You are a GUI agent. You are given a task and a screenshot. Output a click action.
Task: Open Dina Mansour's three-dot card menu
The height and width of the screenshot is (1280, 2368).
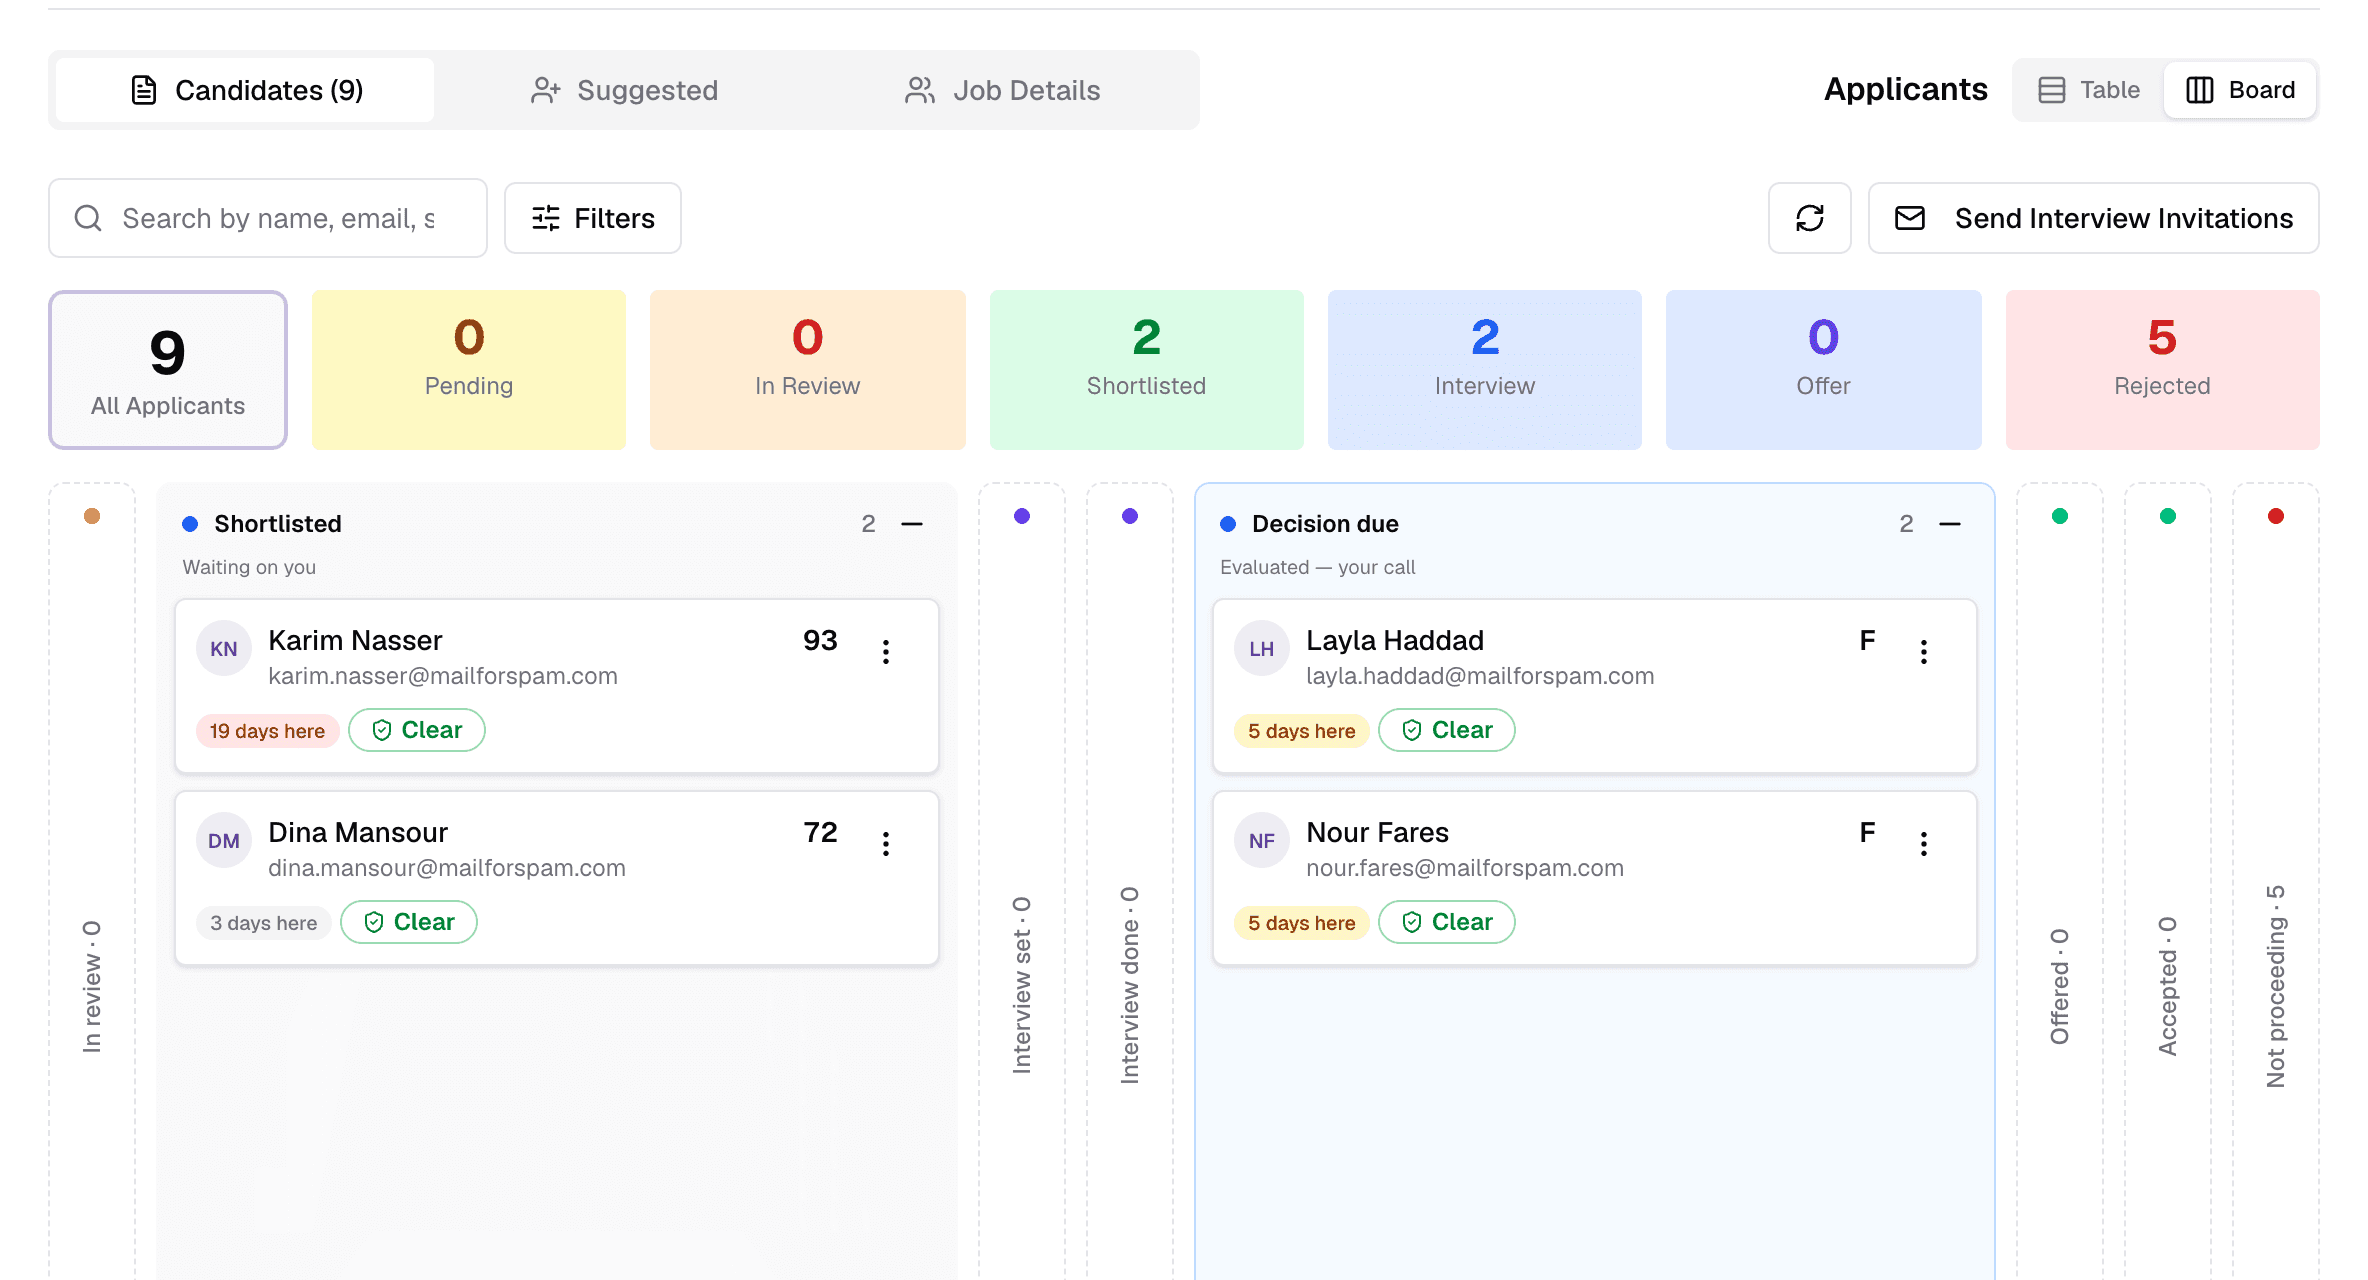point(886,844)
